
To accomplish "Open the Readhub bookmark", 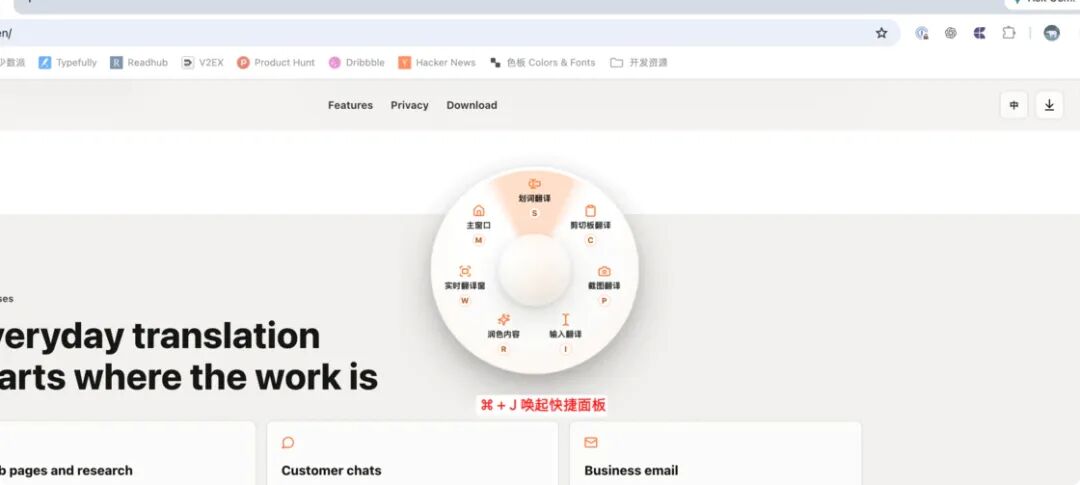I will pyautogui.click(x=139, y=63).
